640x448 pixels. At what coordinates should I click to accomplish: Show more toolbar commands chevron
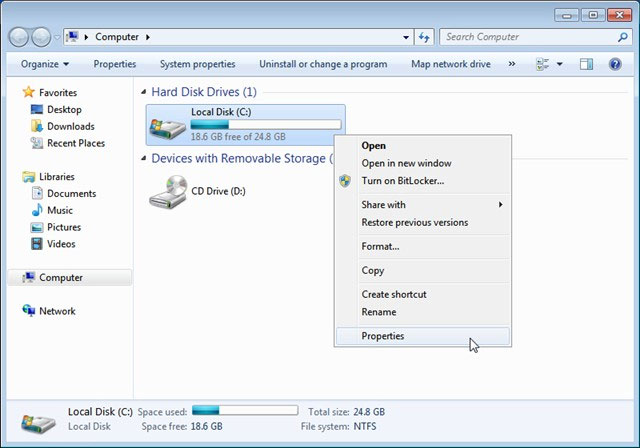(x=511, y=64)
